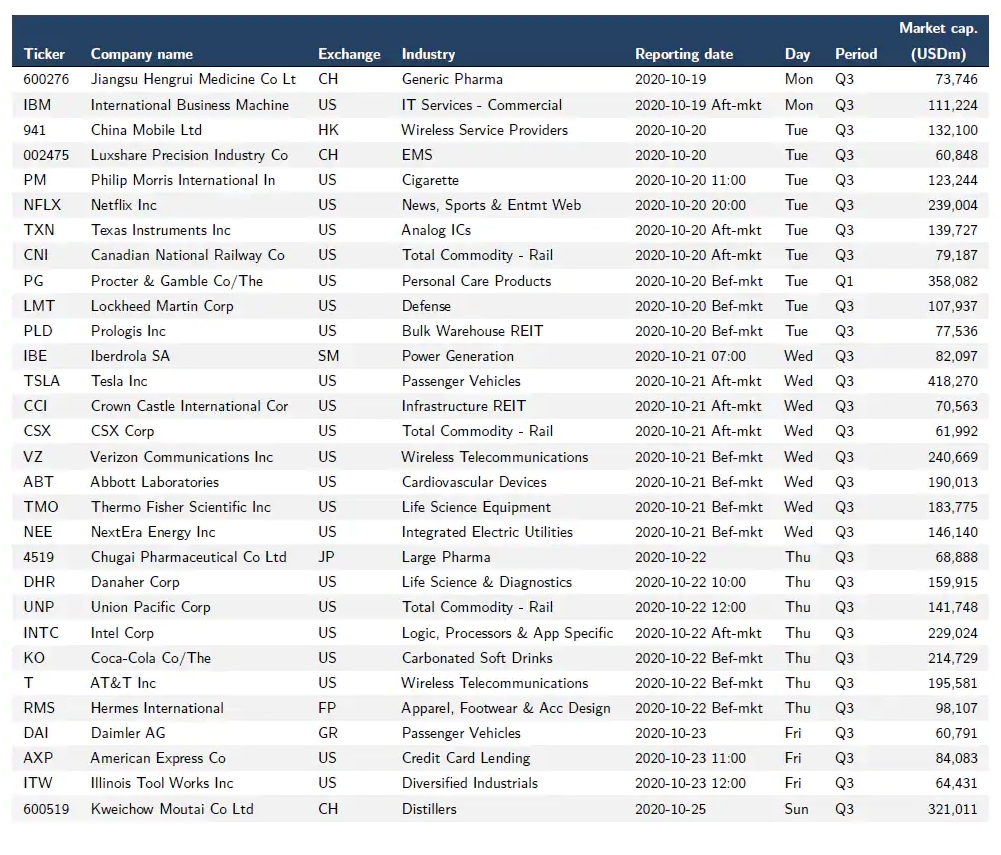
Task: Click Intel Corp company name
Action: pos(123,633)
